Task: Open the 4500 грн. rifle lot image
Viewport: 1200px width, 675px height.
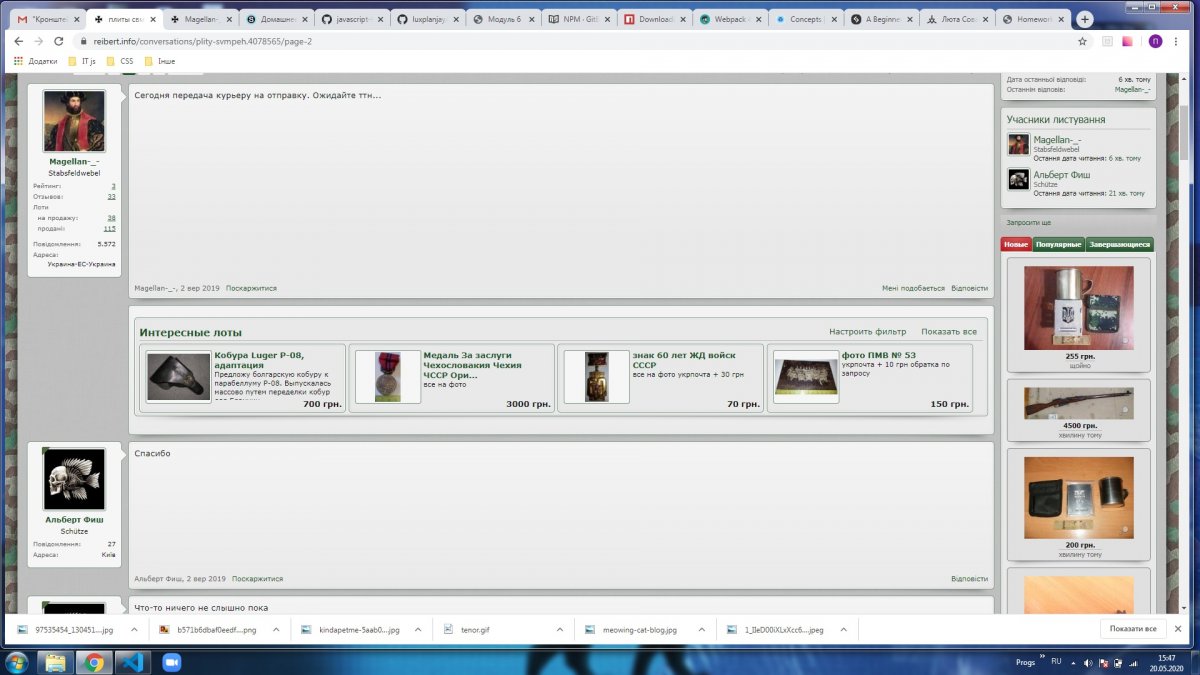Action: point(1078,403)
